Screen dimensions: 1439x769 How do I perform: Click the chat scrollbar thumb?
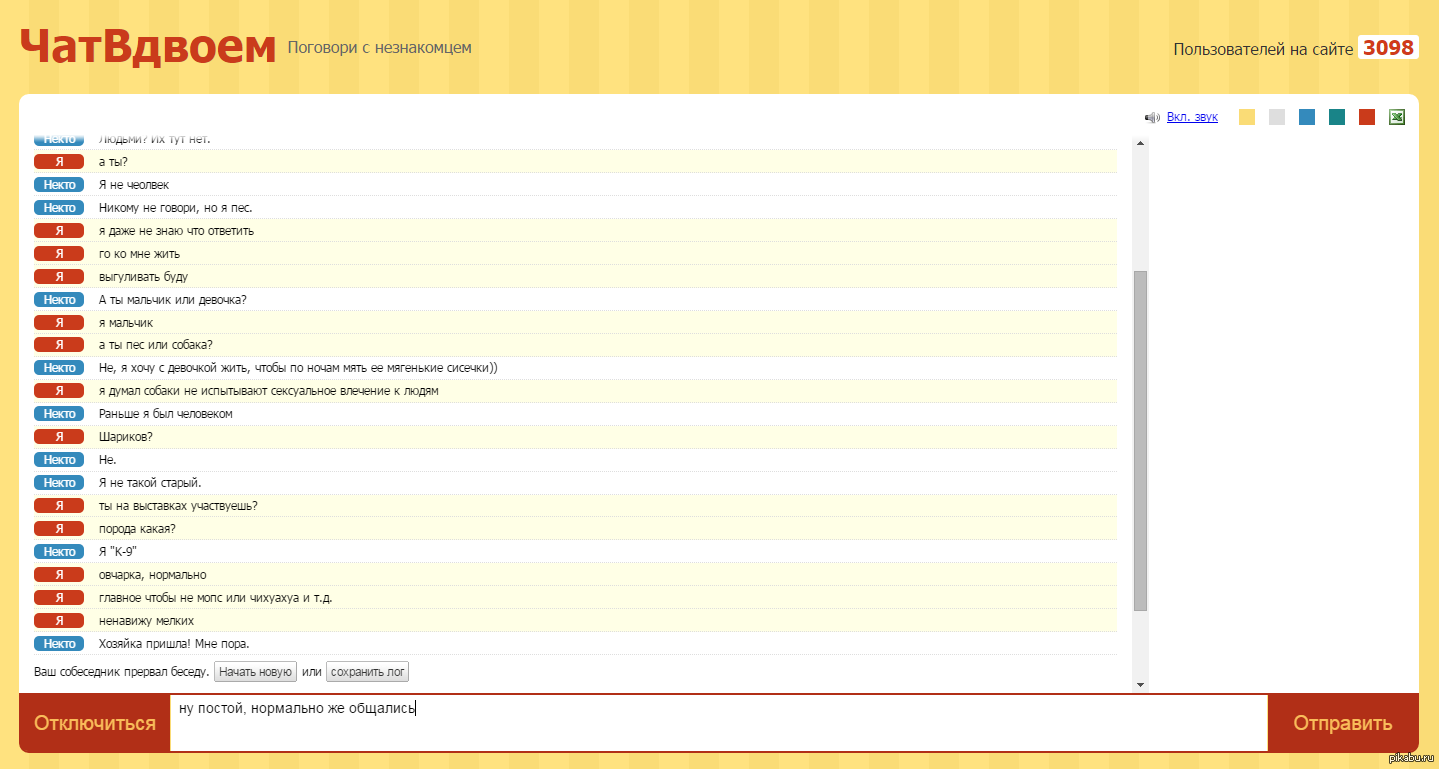click(x=1140, y=440)
